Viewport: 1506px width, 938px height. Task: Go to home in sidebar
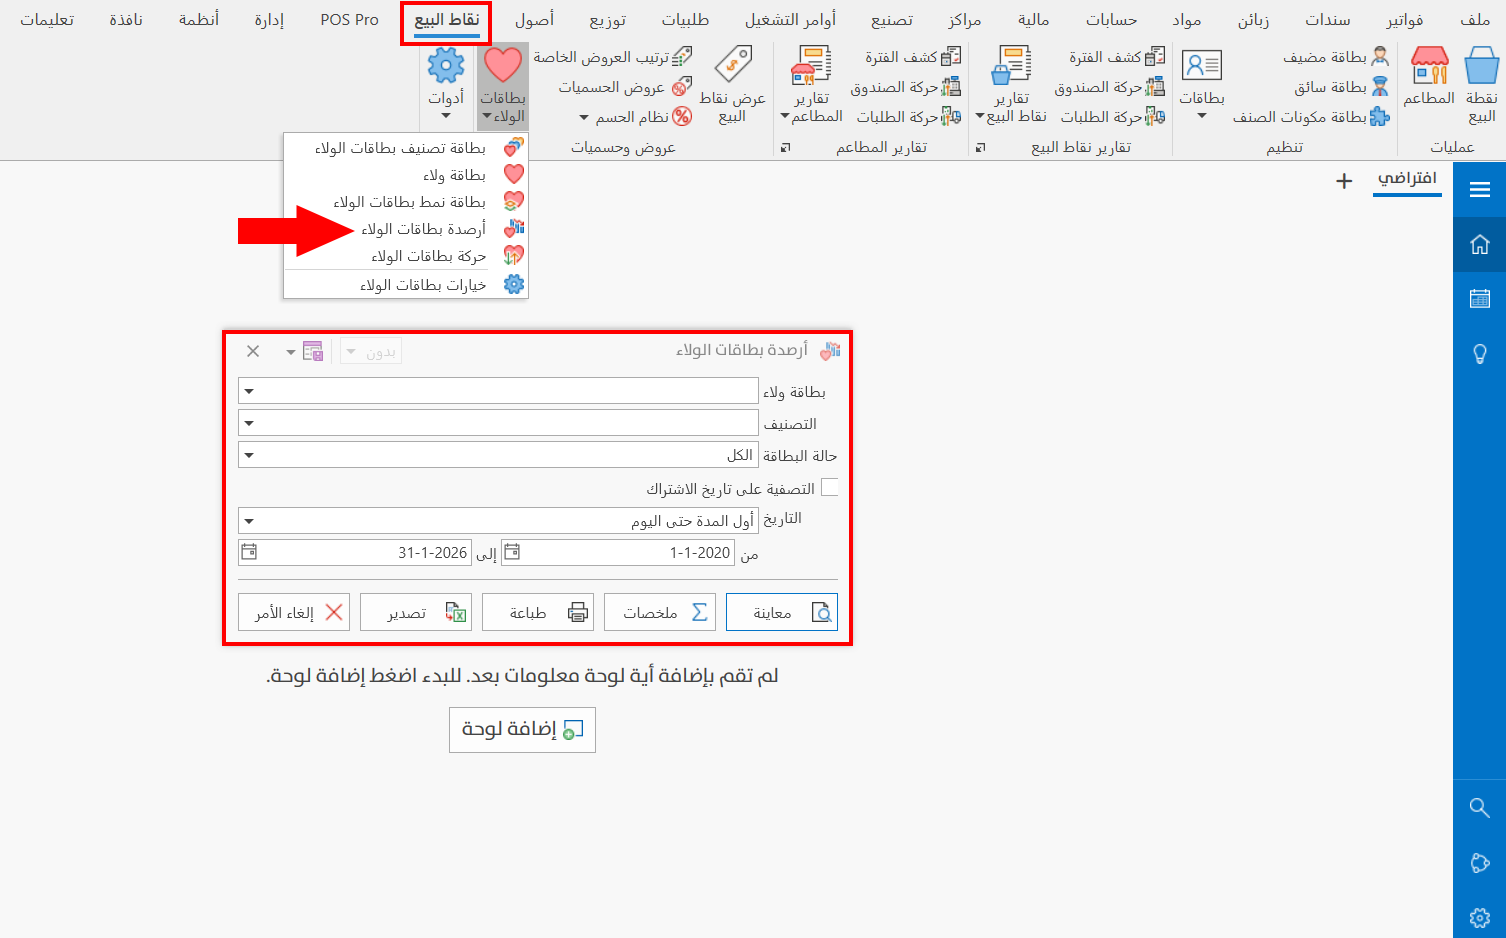tap(1480, 245)
